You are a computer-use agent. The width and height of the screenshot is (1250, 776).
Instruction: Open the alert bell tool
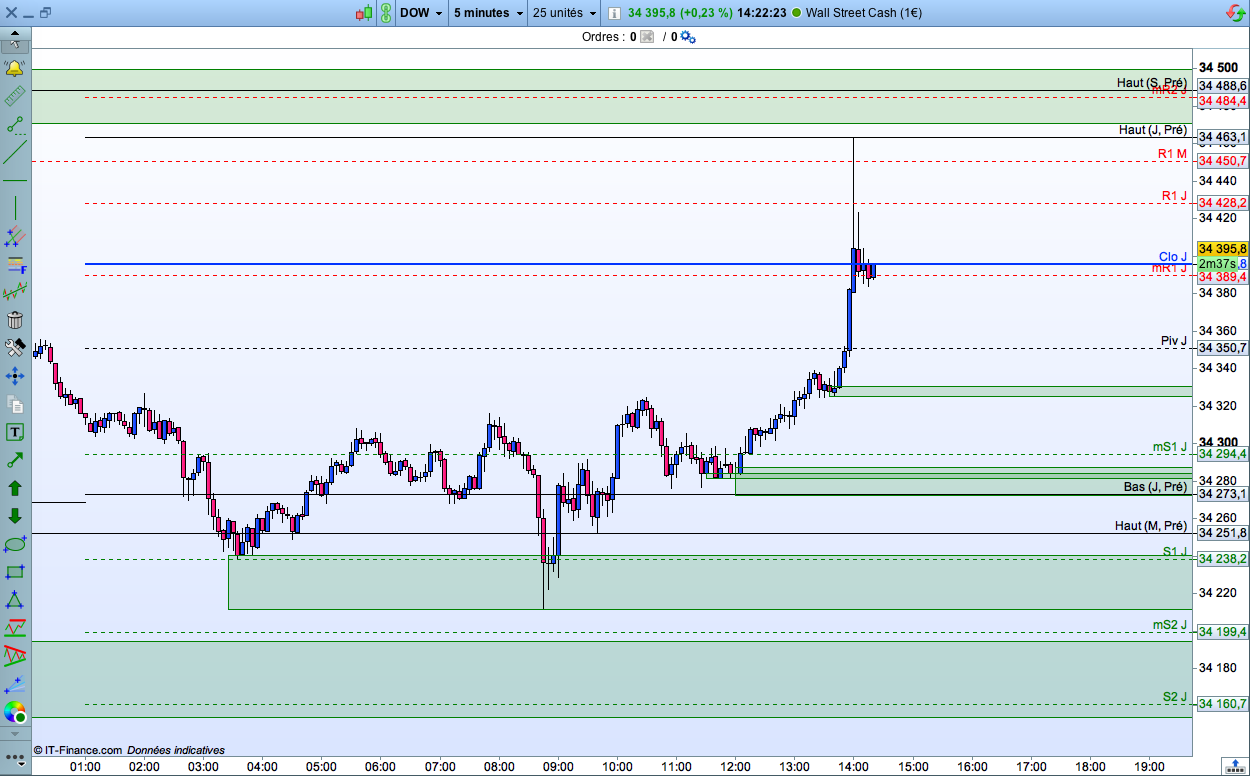[15, 68]
